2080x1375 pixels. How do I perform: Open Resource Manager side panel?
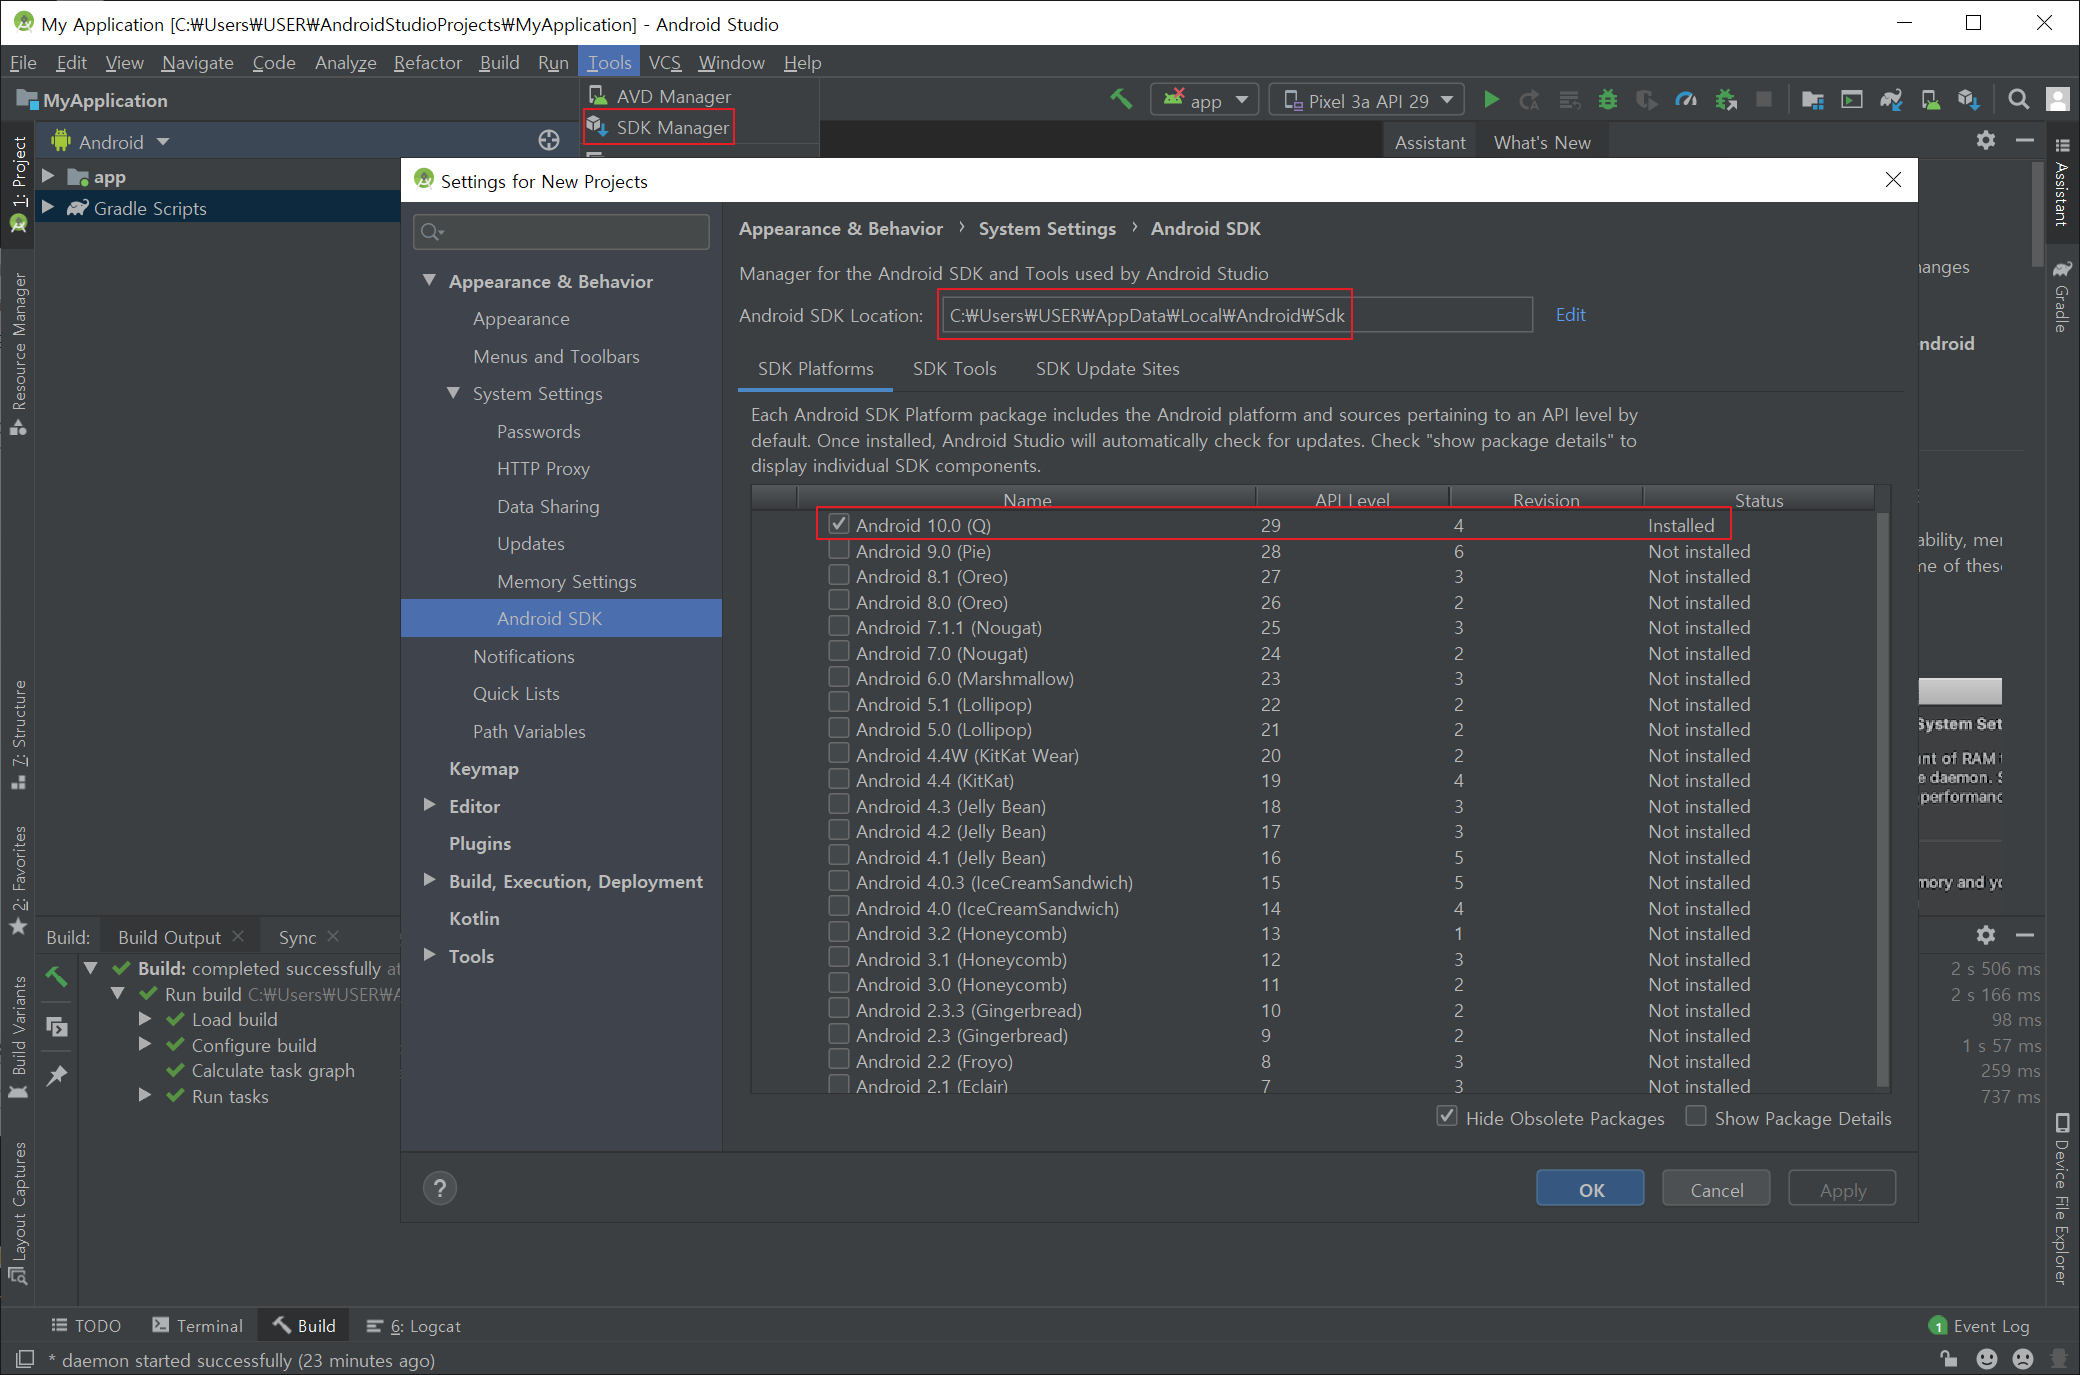[18, 354]
